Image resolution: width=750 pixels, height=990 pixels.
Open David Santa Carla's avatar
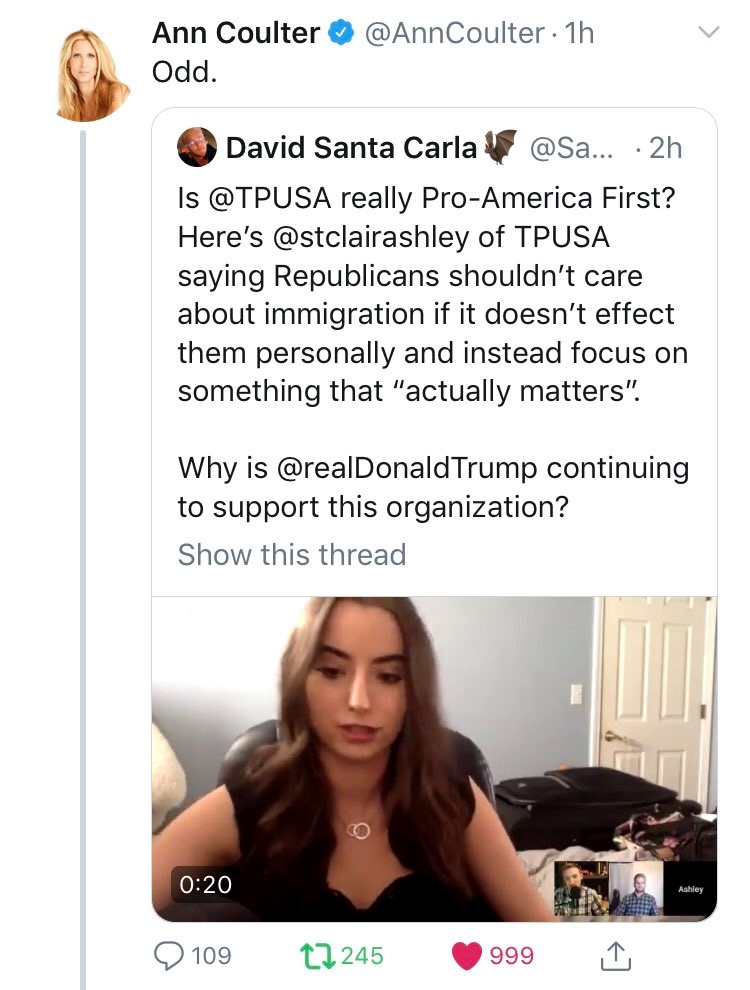pos(197,147)
